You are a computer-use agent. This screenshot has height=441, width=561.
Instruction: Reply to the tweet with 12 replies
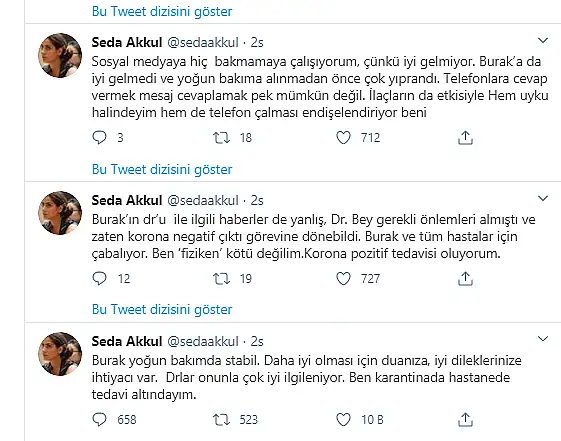tap(99, 278)
